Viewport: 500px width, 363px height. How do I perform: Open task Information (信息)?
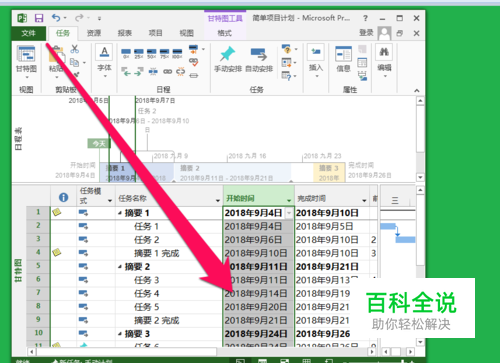click(343, 59)
